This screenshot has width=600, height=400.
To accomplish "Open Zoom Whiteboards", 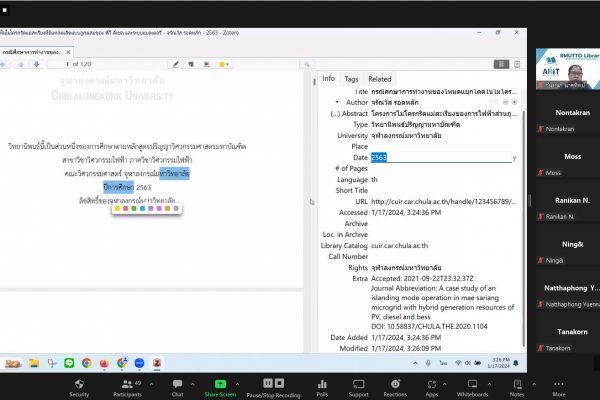I will coord(473,388).
